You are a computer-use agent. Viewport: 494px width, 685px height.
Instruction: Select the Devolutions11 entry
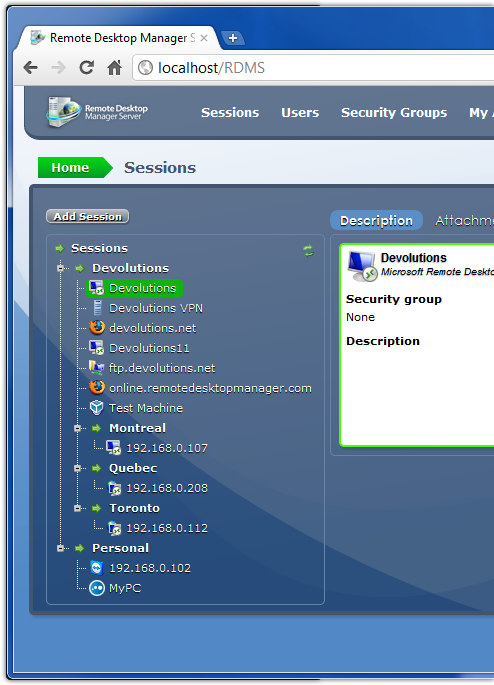149,348
